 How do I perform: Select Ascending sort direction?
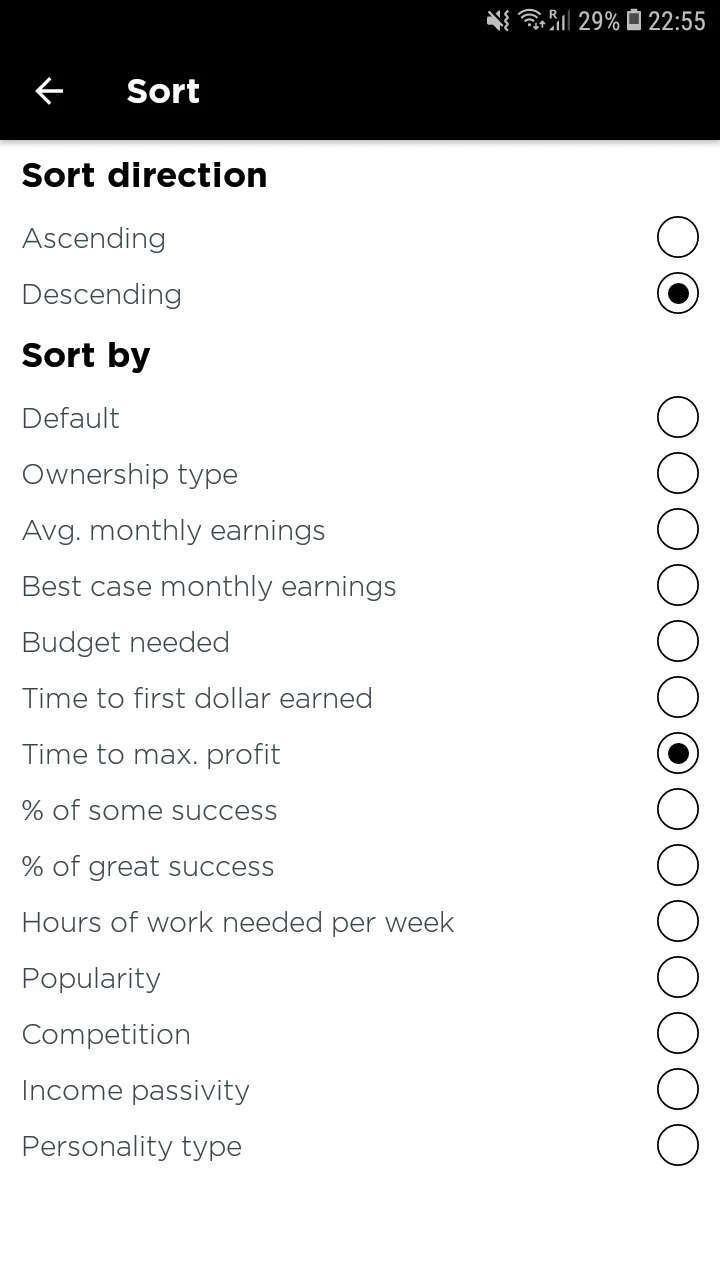677,237
